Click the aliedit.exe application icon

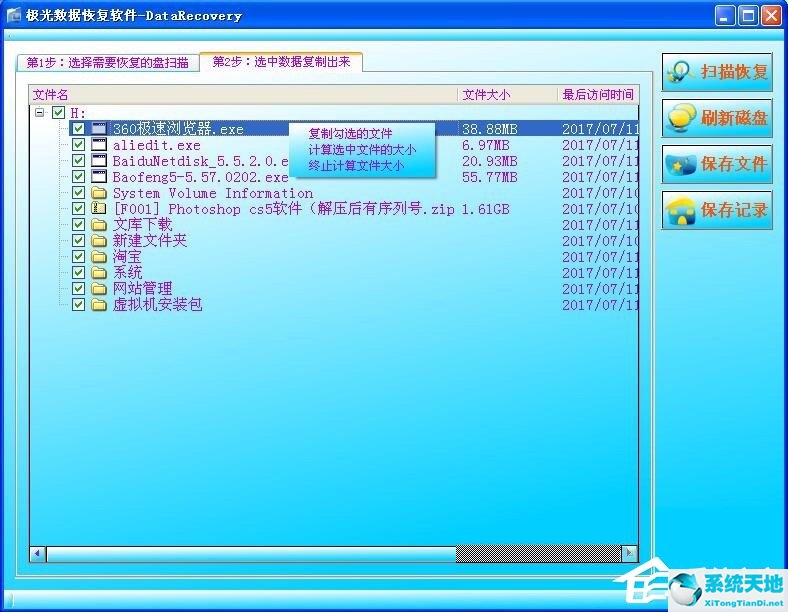[x=99, y=145]
